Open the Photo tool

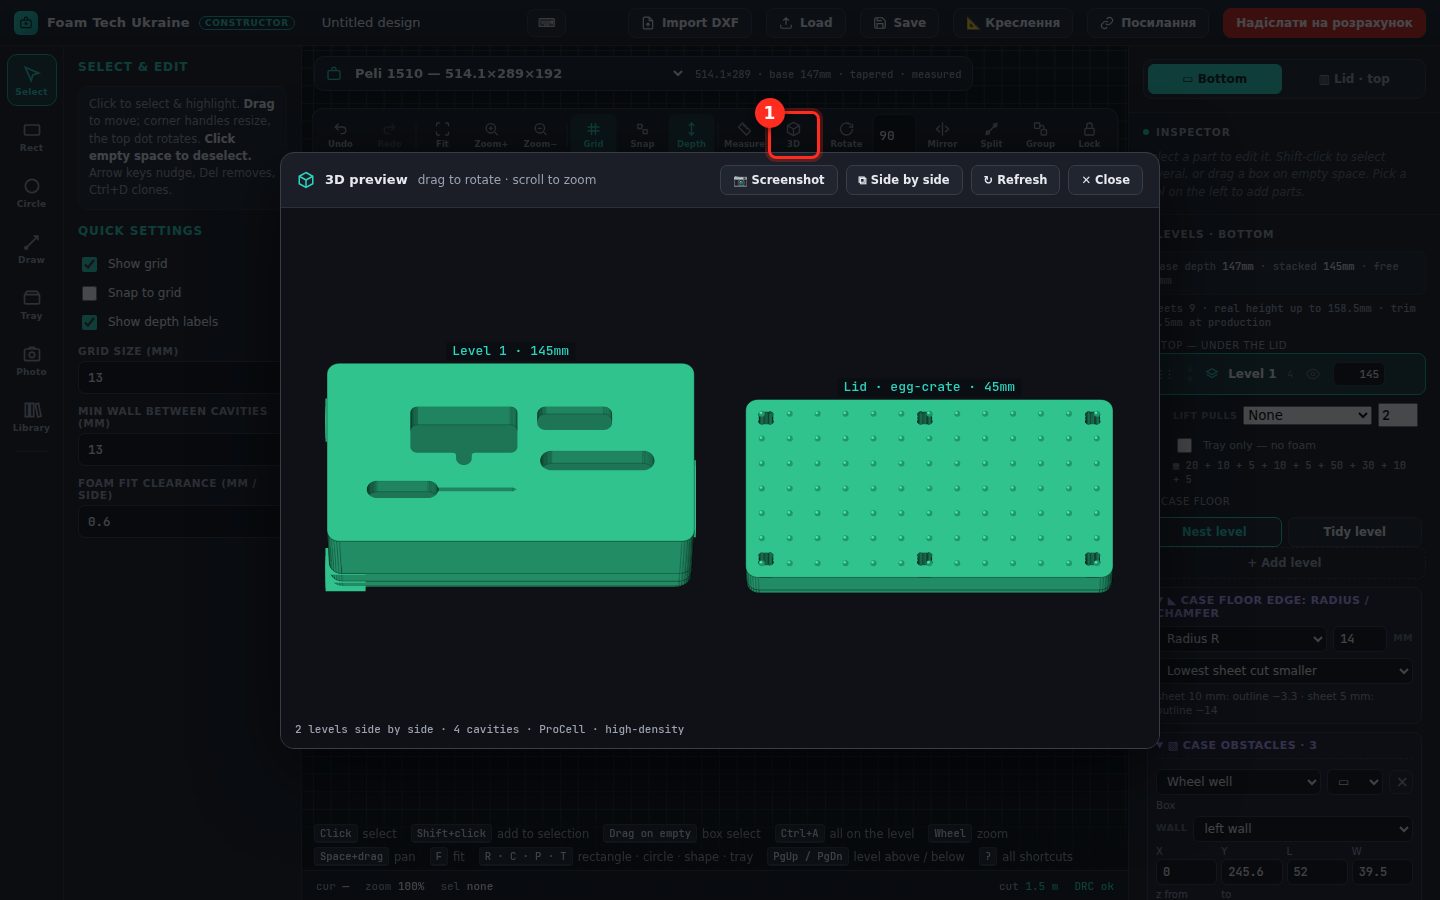(x=31, y=361)
